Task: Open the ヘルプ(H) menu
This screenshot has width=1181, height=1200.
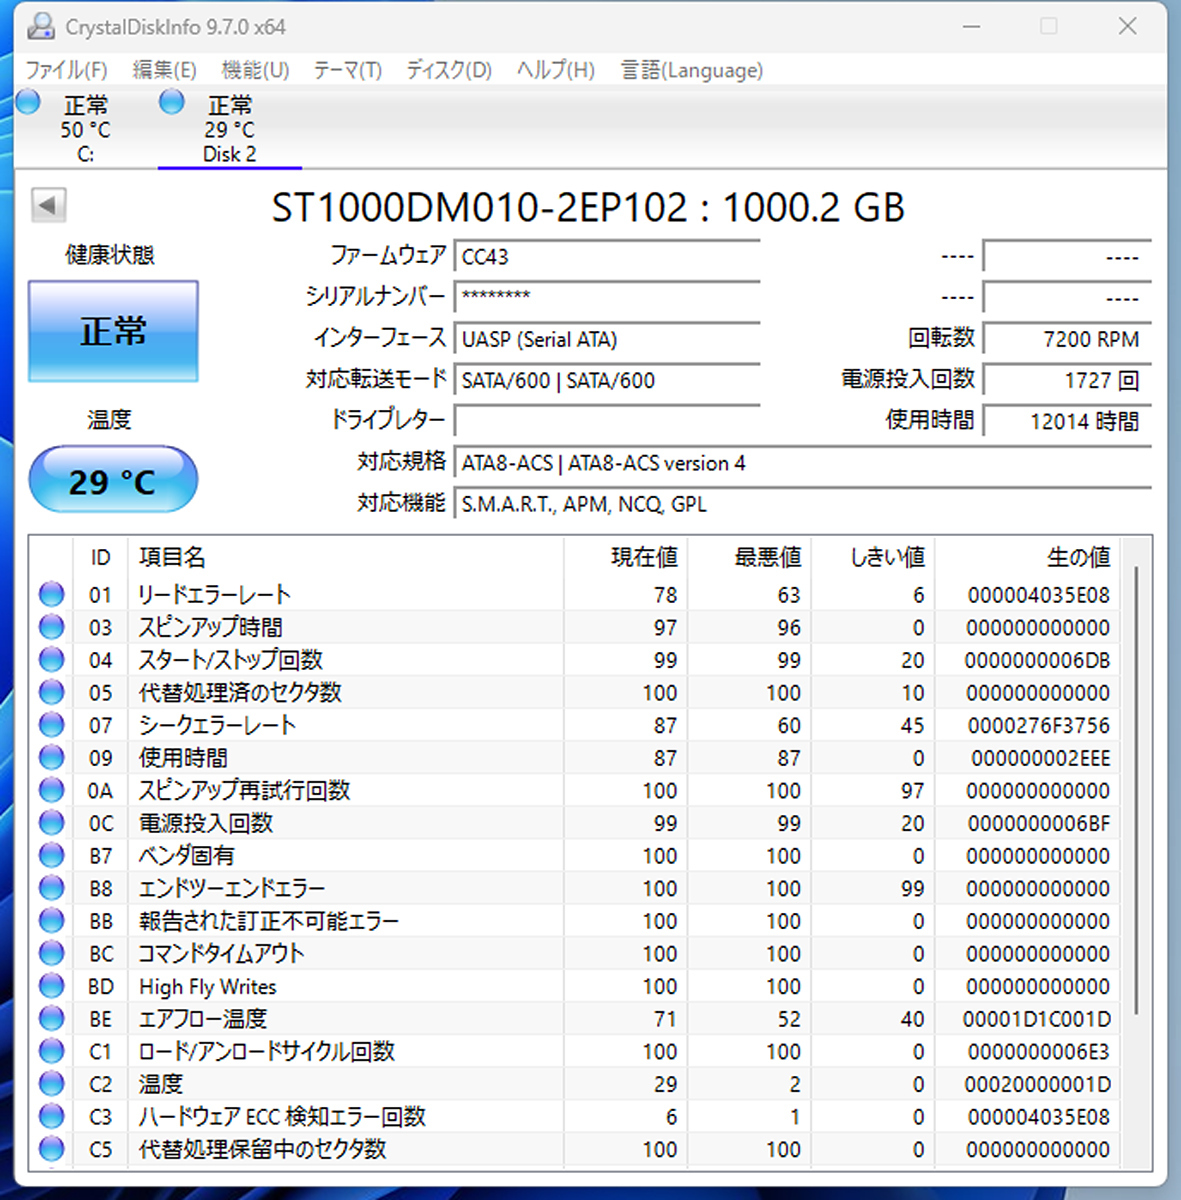Action: tap(556, 70)
